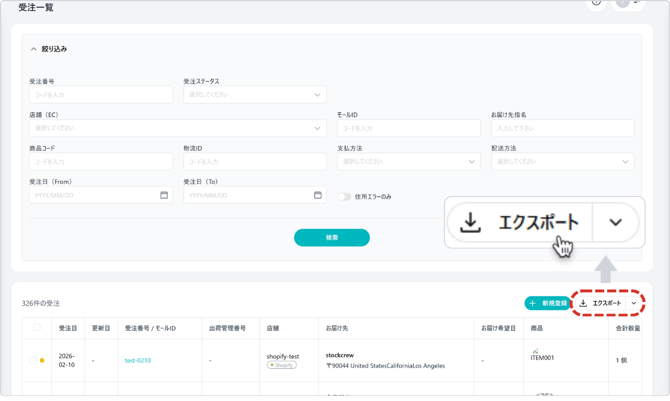Image resolution: width=670 pixels, height=401 pixels.
Task: Click the help icon in the top-right header
Action: [x=597, y=2]
